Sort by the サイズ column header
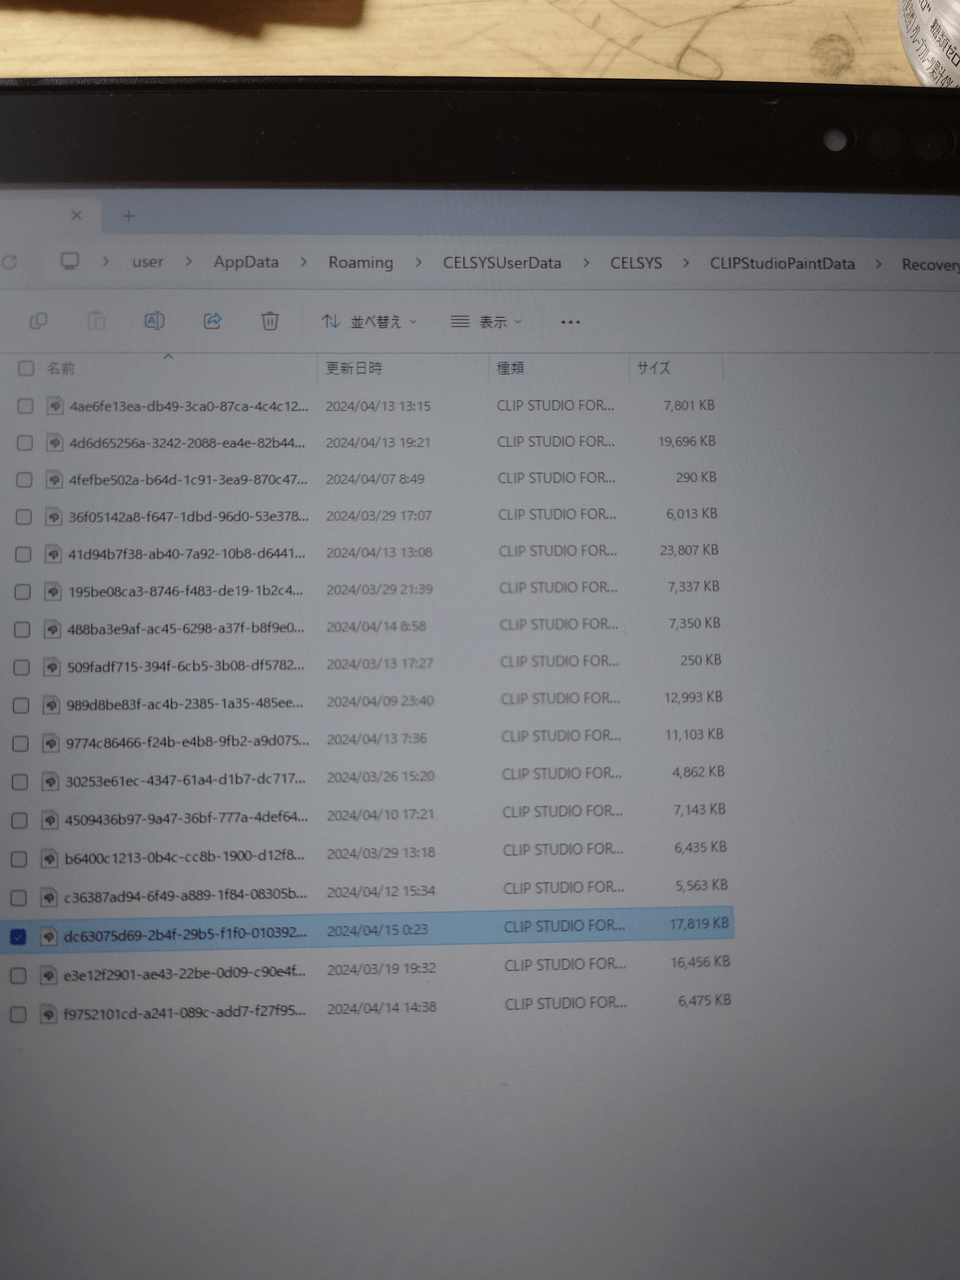Image resolution: width=960 pixels, height=1280 pixels. (654, 368)
